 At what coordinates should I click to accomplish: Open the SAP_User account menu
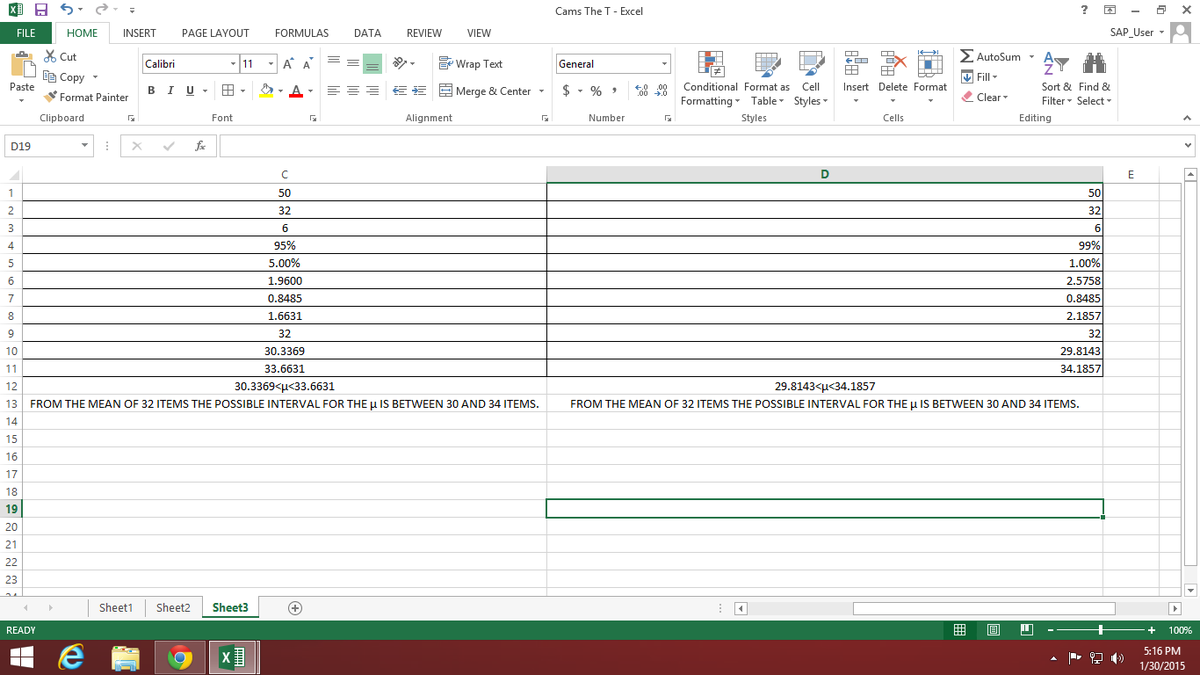point(1137,33)
